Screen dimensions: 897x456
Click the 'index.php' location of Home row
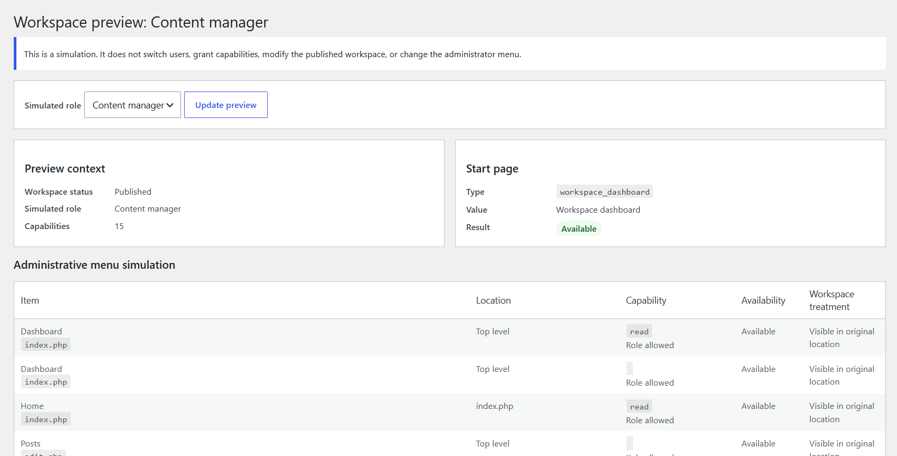point(494,406)
